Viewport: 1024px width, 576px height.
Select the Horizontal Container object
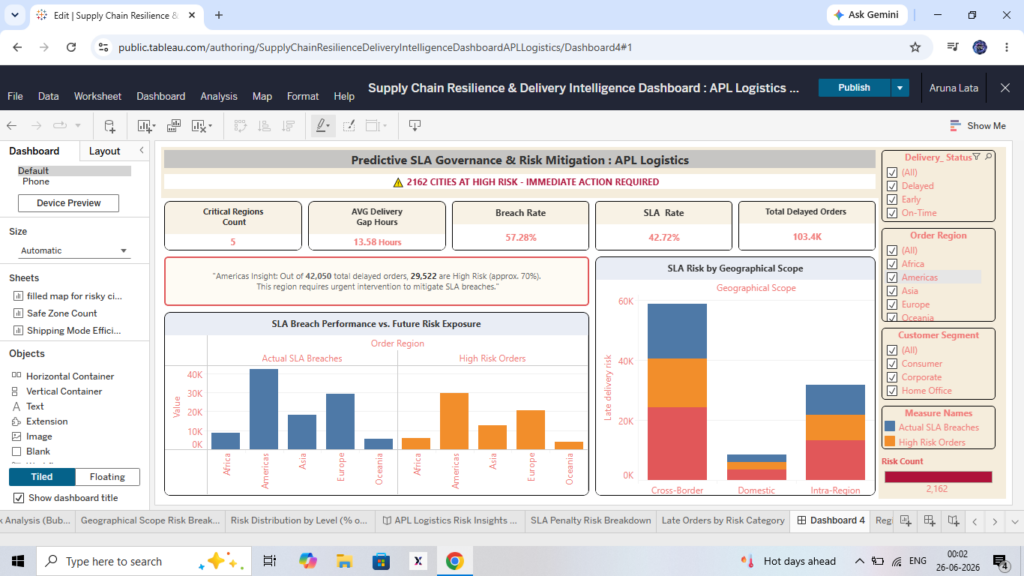pyautogui.click(x=70, y=376)
